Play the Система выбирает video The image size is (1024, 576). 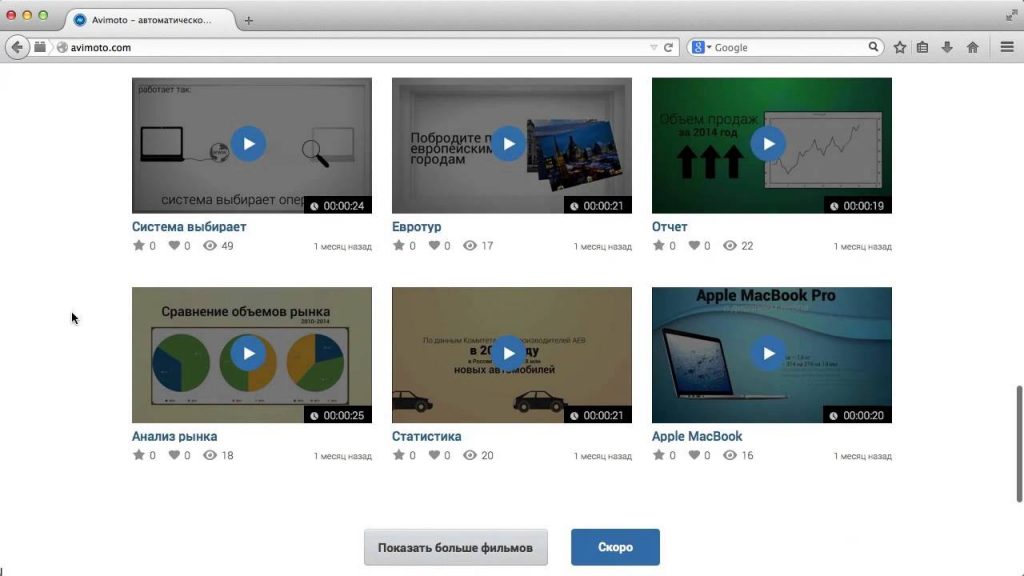click(249, 144)
